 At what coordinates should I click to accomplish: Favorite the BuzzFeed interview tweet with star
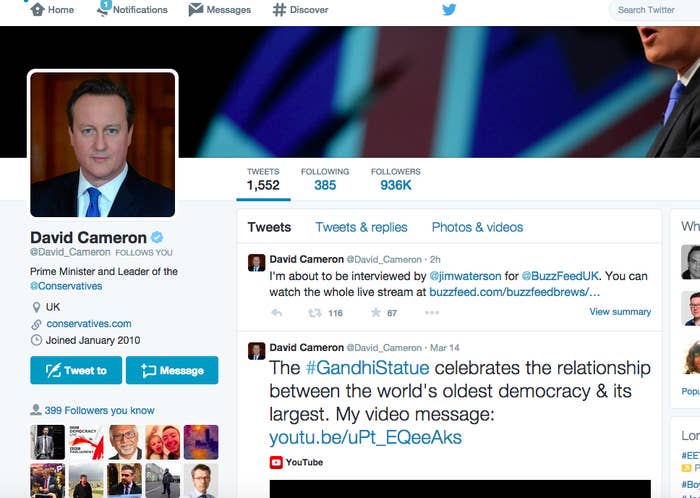(376, 312)
